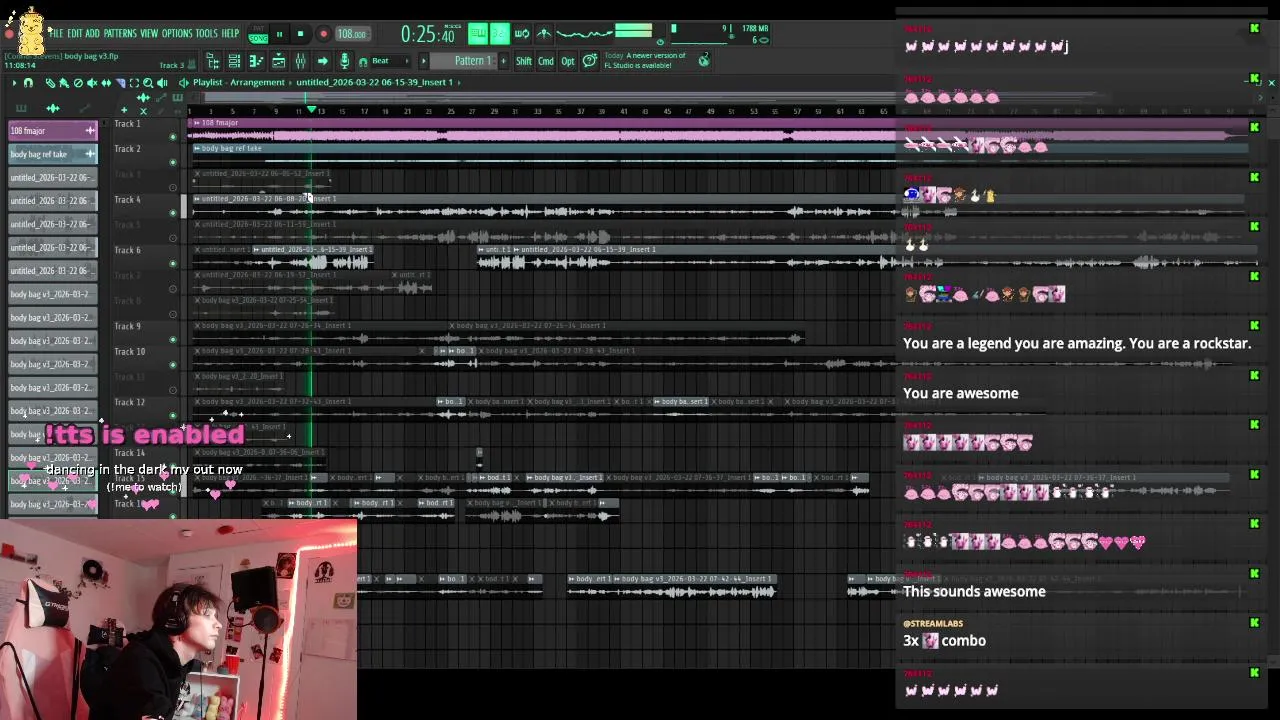Toggle the metronome icon
1280x720 pixels.
click(x=544, y=34)
